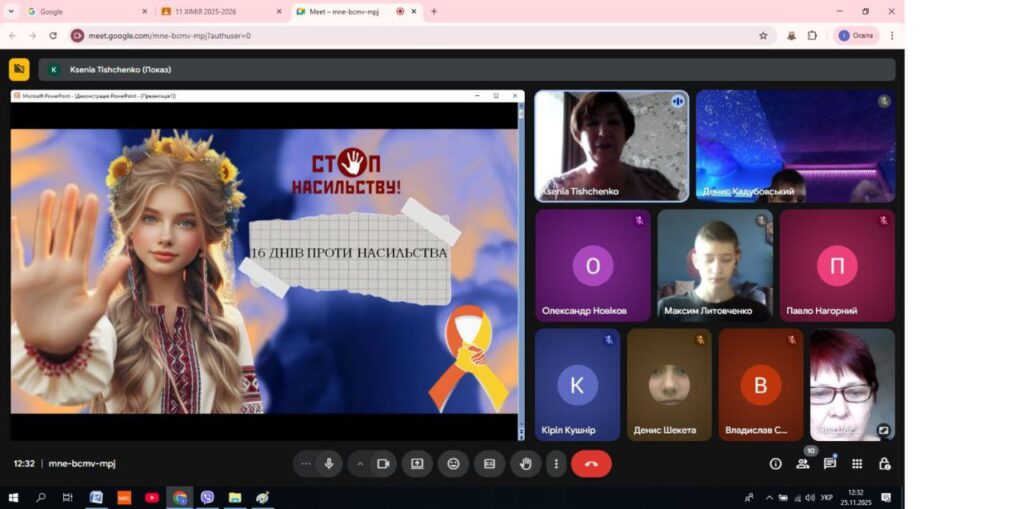Image resolution: width=1024 pixels, height=509 pixels.
Task: Expand audio settings dots next to microphone
Action: [x=306, y=464]
